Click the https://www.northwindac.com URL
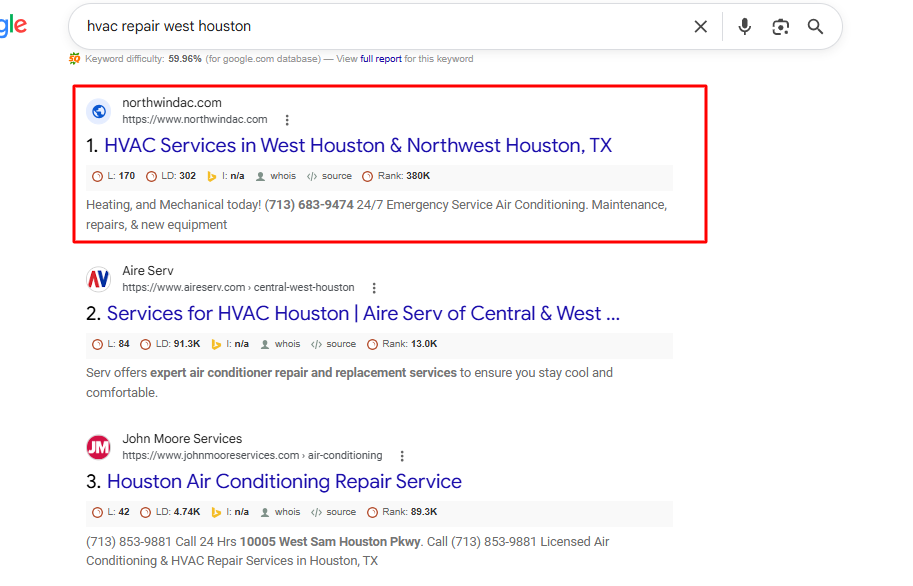The image size is (913, 586). 194,119
